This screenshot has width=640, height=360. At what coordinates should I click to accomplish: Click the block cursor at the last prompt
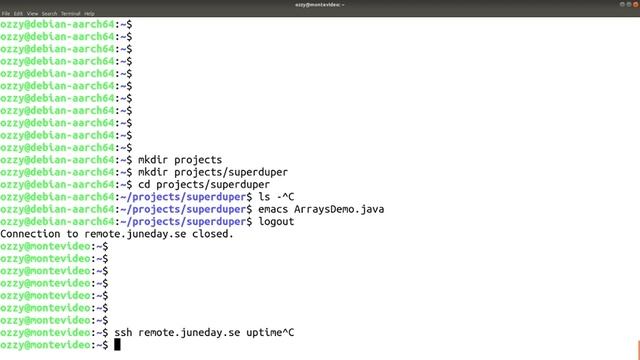(117, 345)
